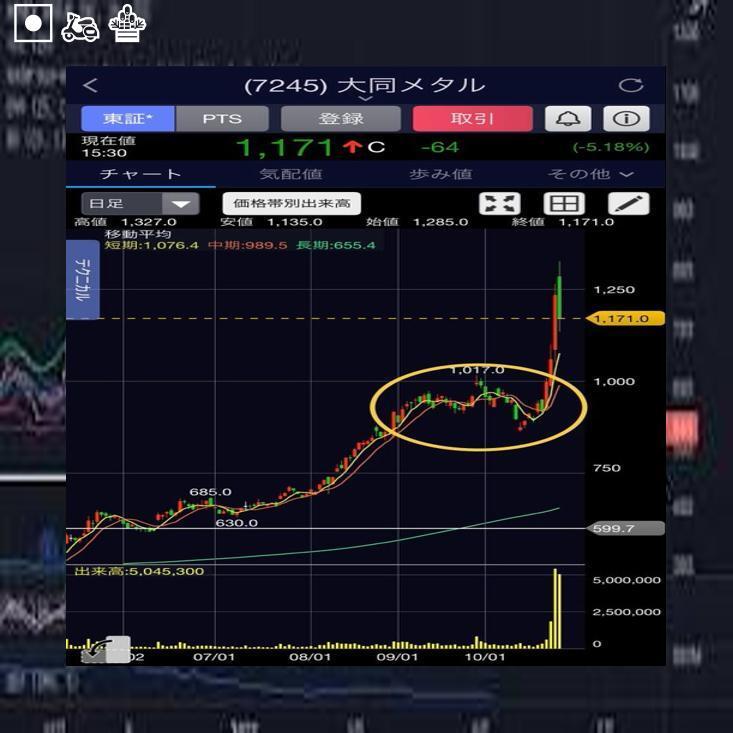Viewport: 733px width, 733px height.
Task: Click the red 取引 button
Action: [x=473, y=119]
